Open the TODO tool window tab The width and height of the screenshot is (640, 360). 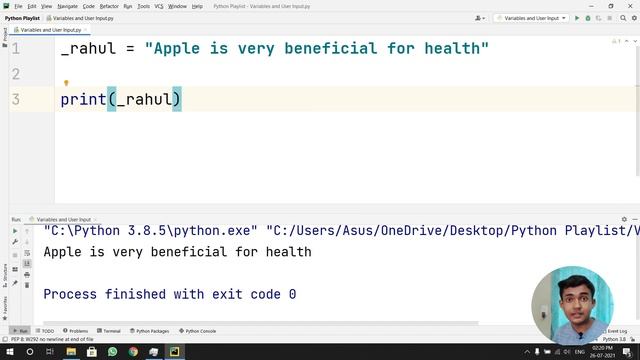point(45,331)
